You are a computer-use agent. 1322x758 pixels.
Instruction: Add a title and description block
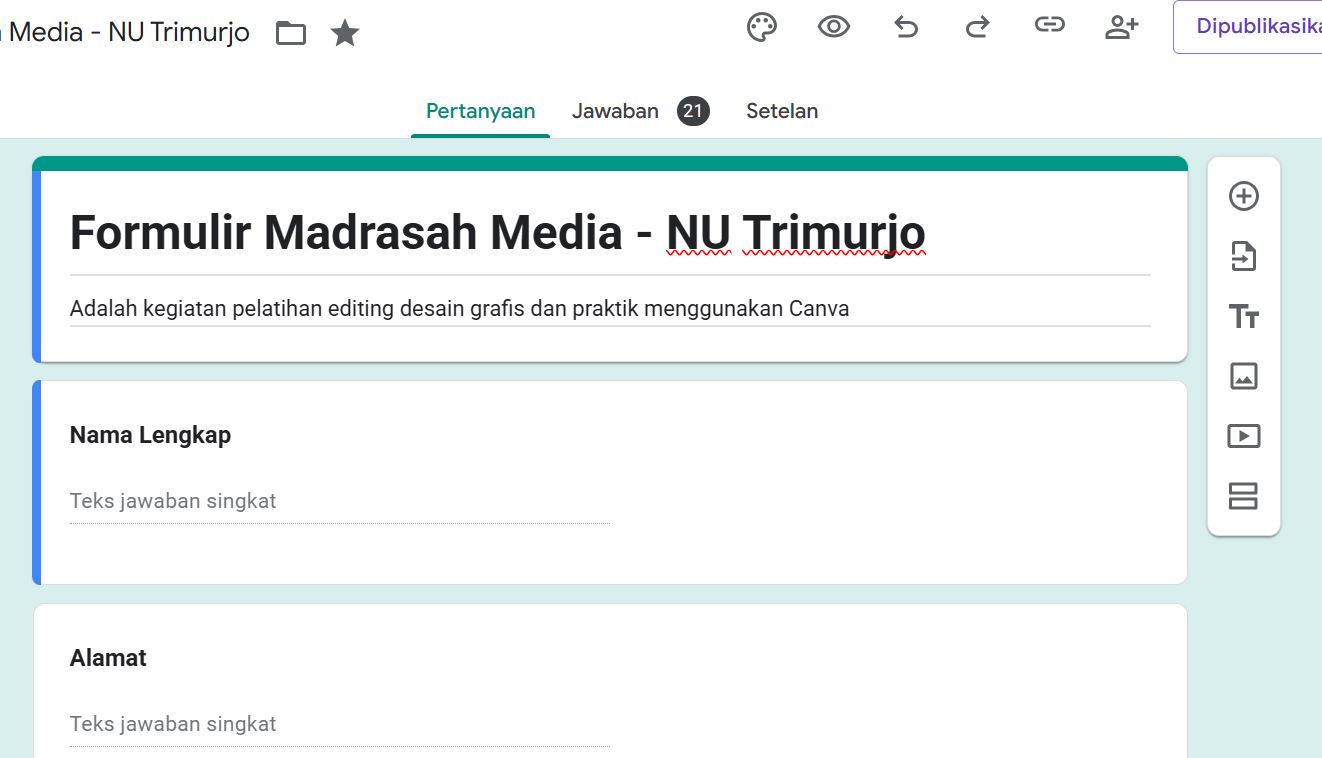pos(1245,316)
